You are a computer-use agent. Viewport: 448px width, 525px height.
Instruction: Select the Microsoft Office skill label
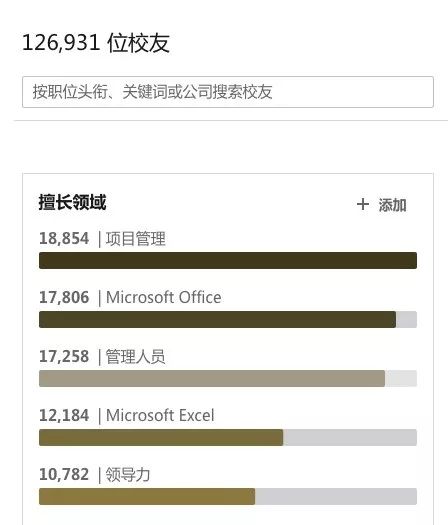click(x=163, y=298)
